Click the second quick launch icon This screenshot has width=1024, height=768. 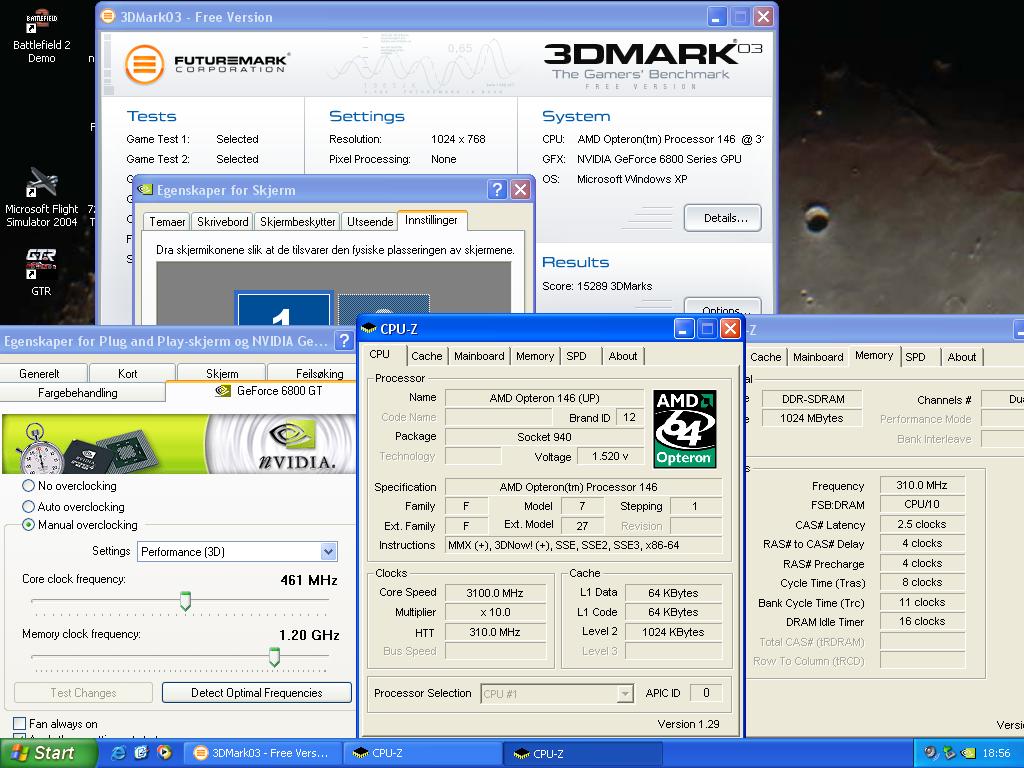(141, 753)
